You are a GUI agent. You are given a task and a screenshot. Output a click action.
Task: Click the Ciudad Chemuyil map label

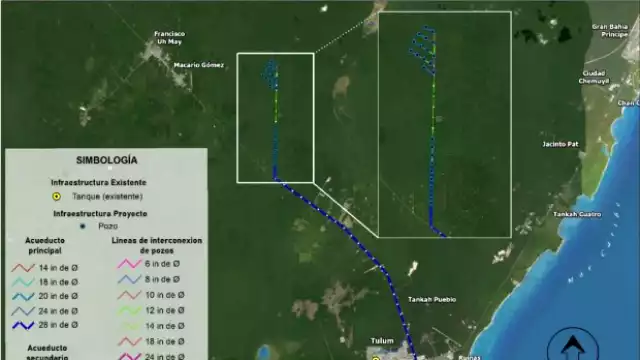[x=594, y=77]
